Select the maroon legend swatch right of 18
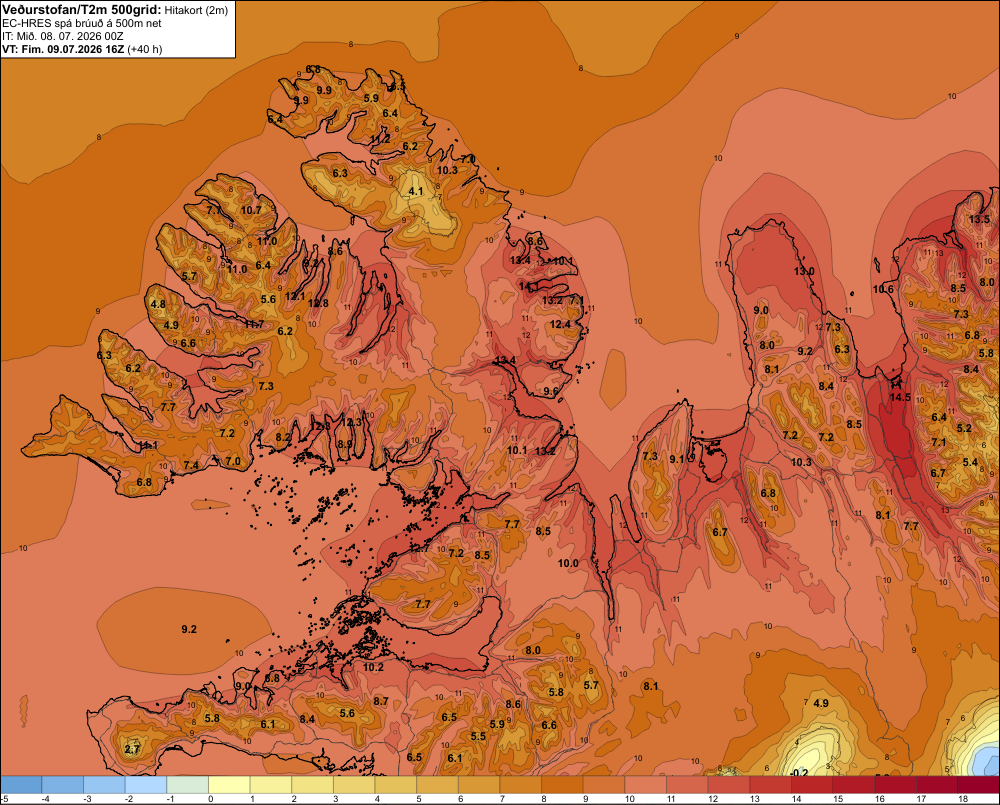This screenshot has width=1000, height=805. tap(978, 785)
